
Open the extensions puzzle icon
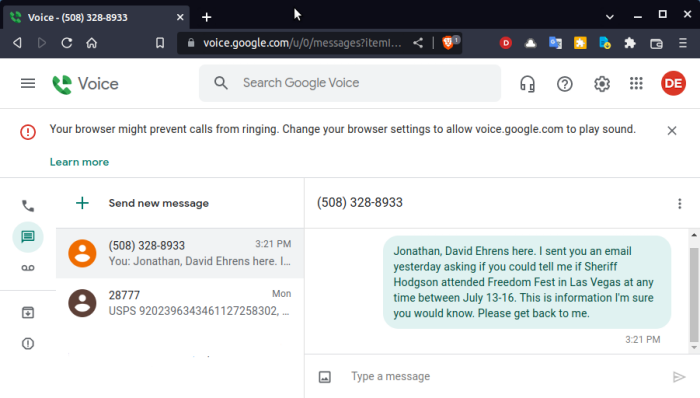(x=630, y=43)
